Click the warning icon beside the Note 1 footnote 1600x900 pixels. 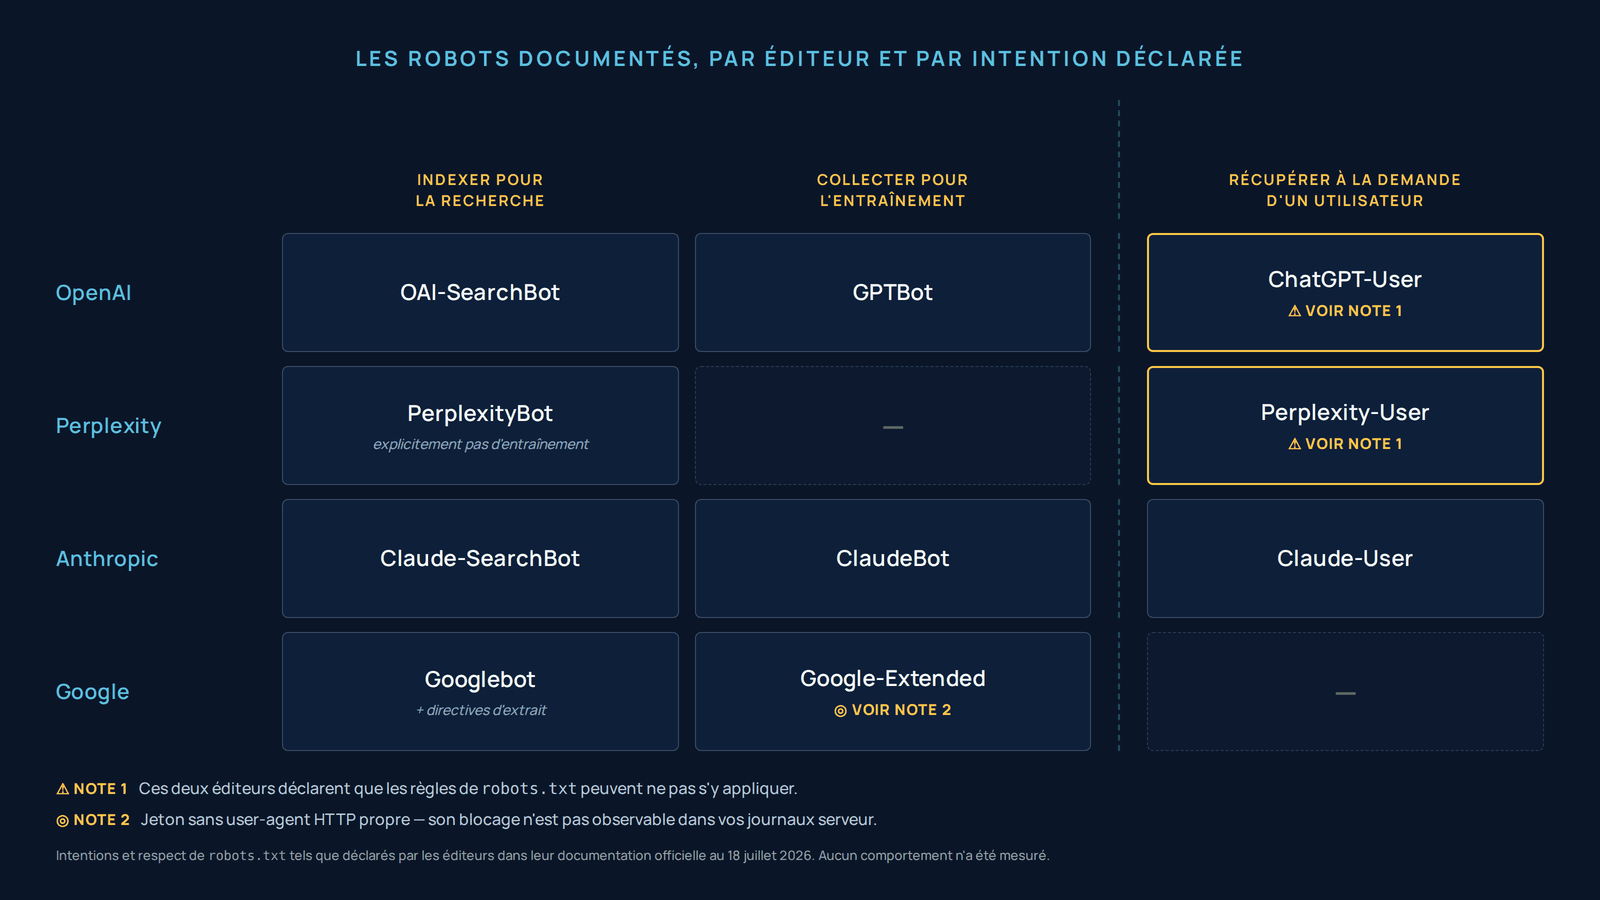(x=63, y=789)
